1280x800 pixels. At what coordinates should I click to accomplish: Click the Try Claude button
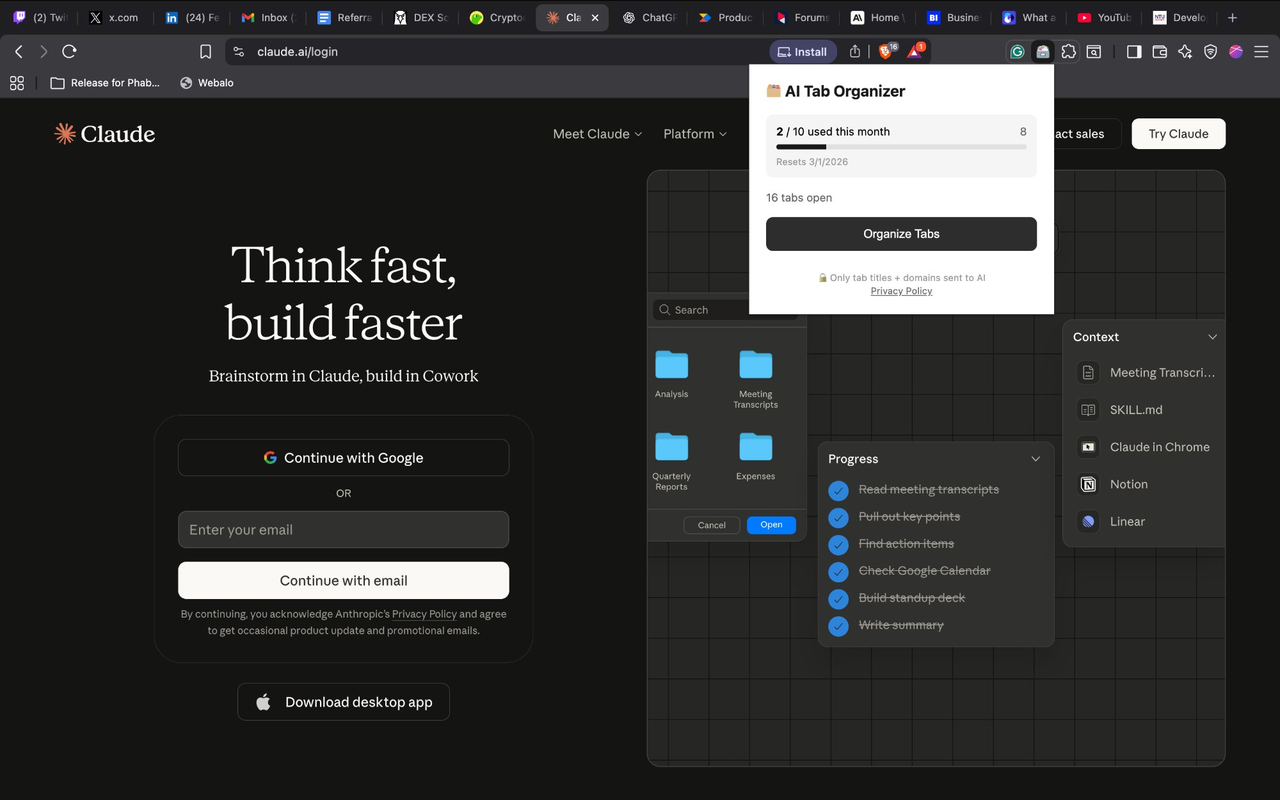click(1178, 134)
